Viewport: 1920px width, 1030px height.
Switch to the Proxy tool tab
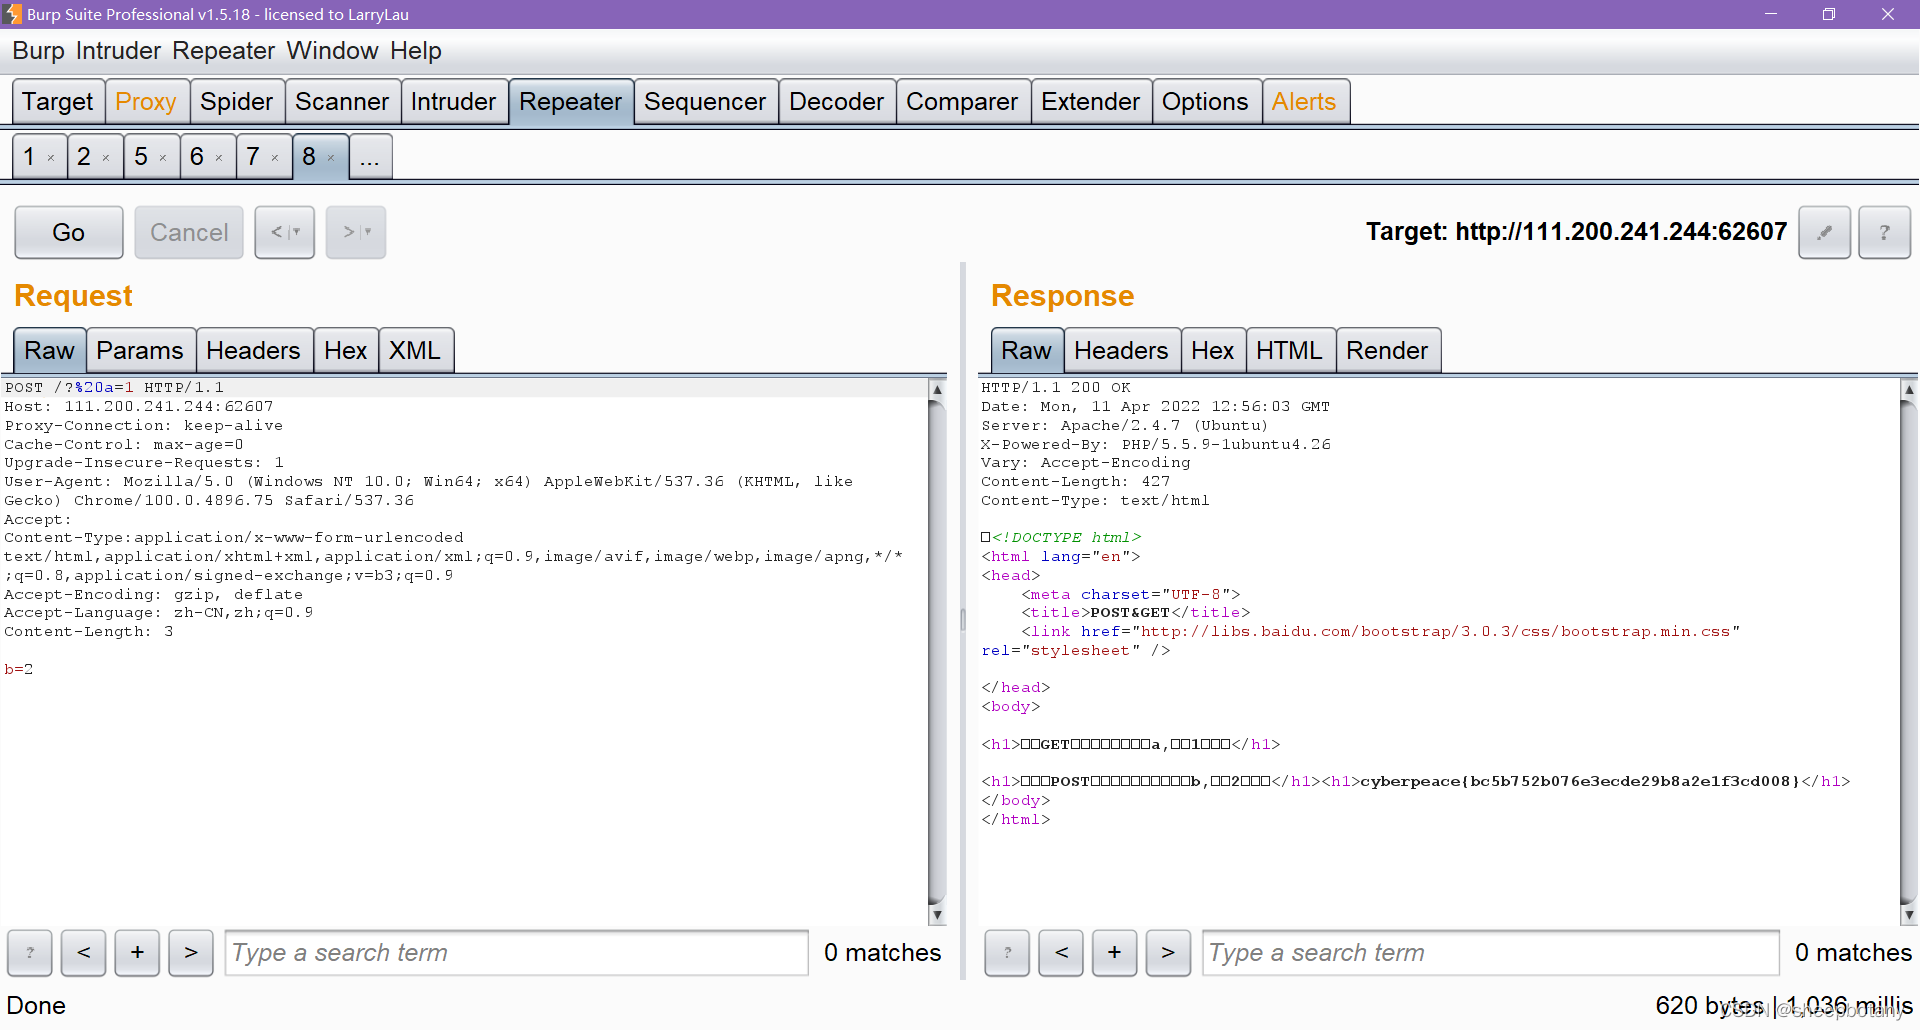(x=146, y=102)
